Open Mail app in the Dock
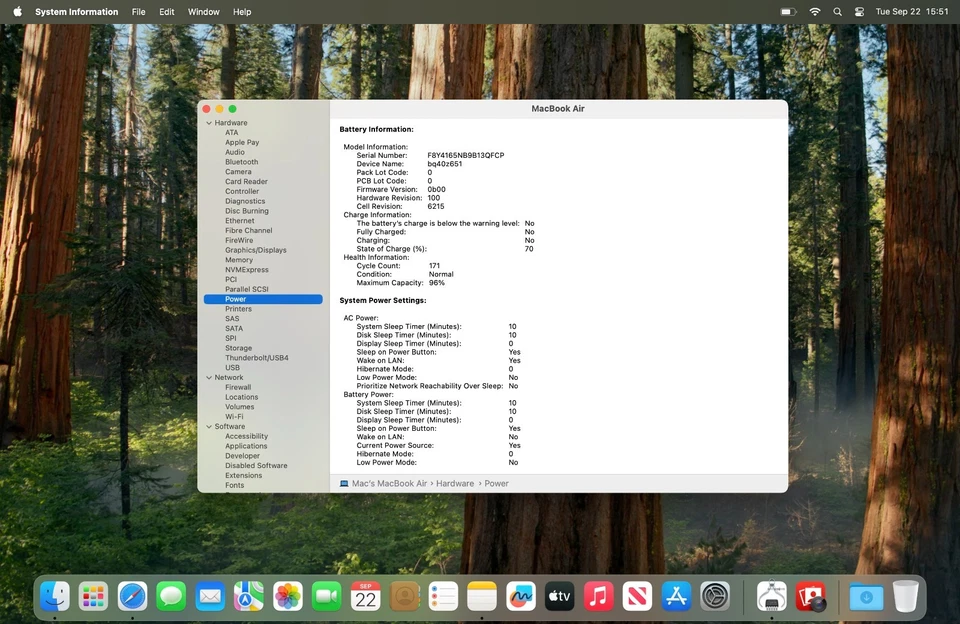The height and width of the screenshot is (624, 960). (210, 596)
